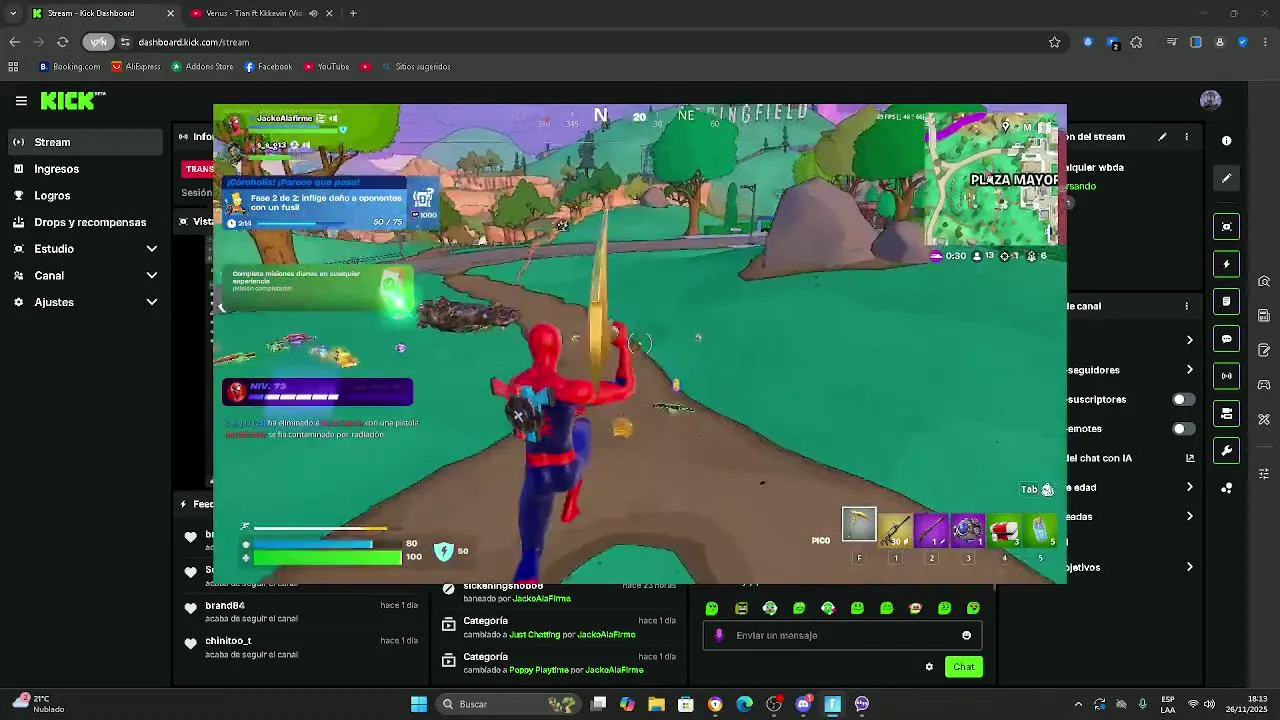Click the address bar URL dashboard.kick.com/stream
Image resolution: width=1280 pixels, height=720 pixels.
[x=194, y=42]
